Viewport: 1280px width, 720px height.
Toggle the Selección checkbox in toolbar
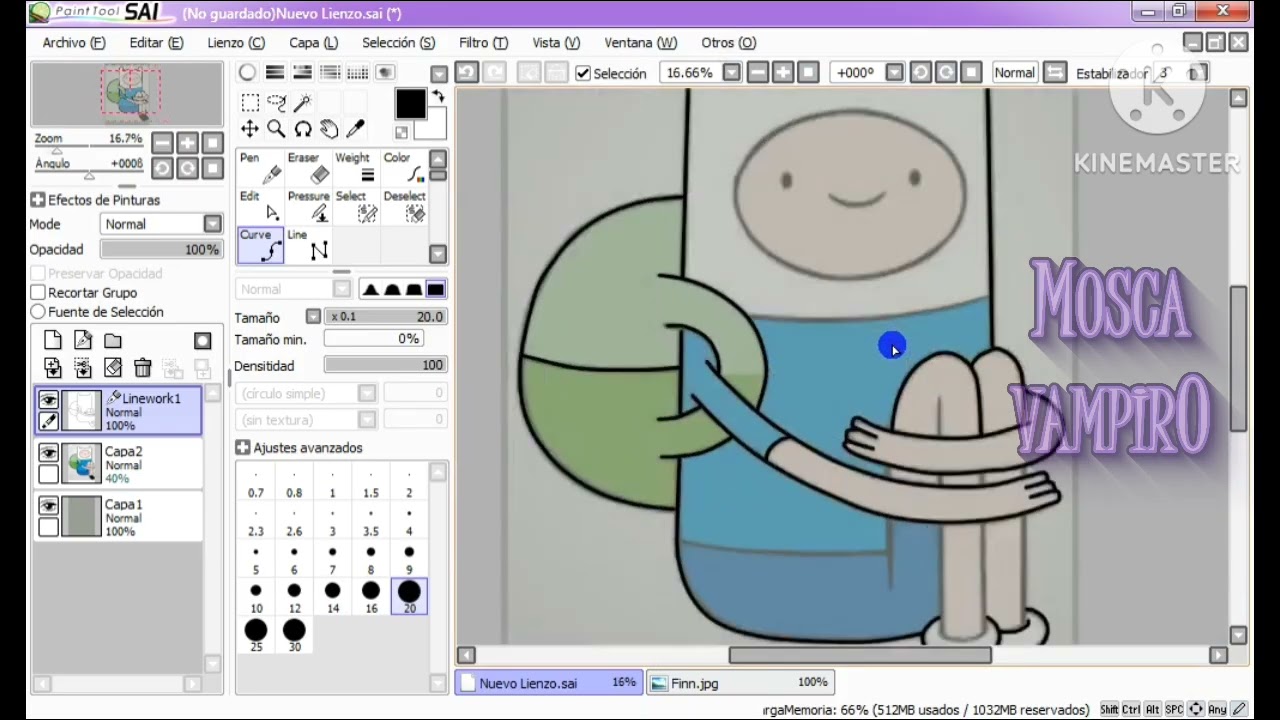pyautogui.click(x=583, y=73)
